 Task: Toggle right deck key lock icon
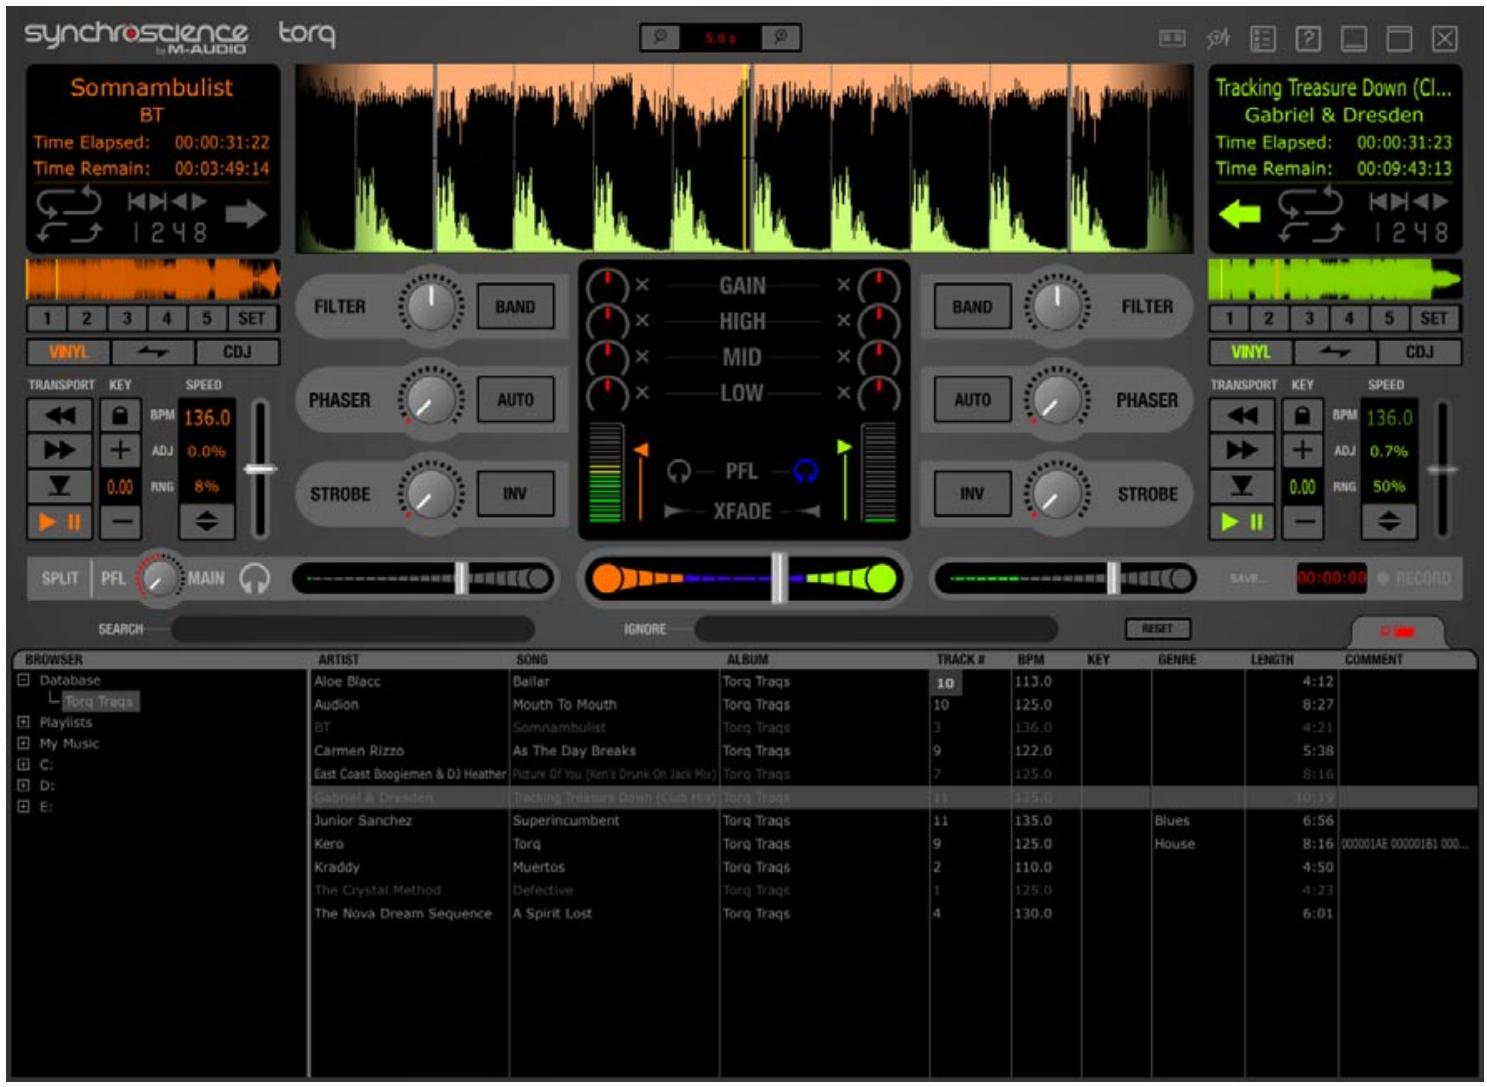pos(1302,416)
